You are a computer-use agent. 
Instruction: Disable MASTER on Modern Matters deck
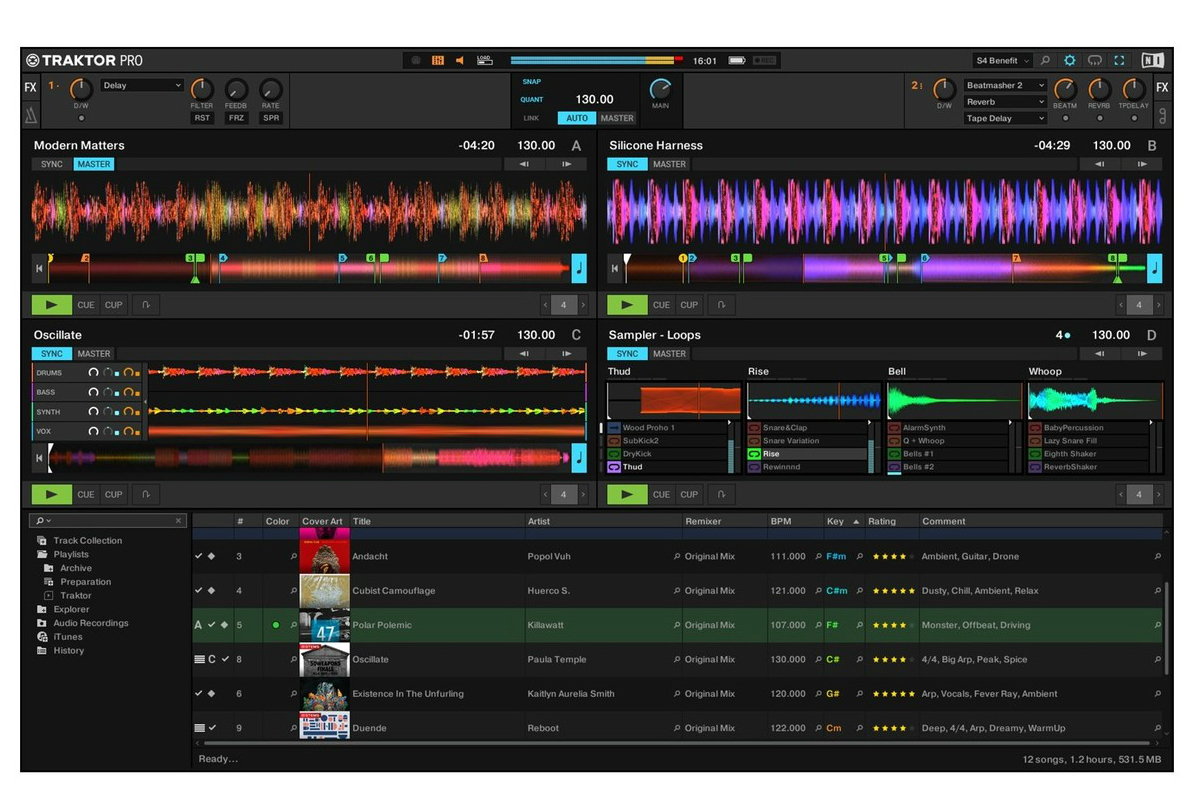(x=94, y=164)
